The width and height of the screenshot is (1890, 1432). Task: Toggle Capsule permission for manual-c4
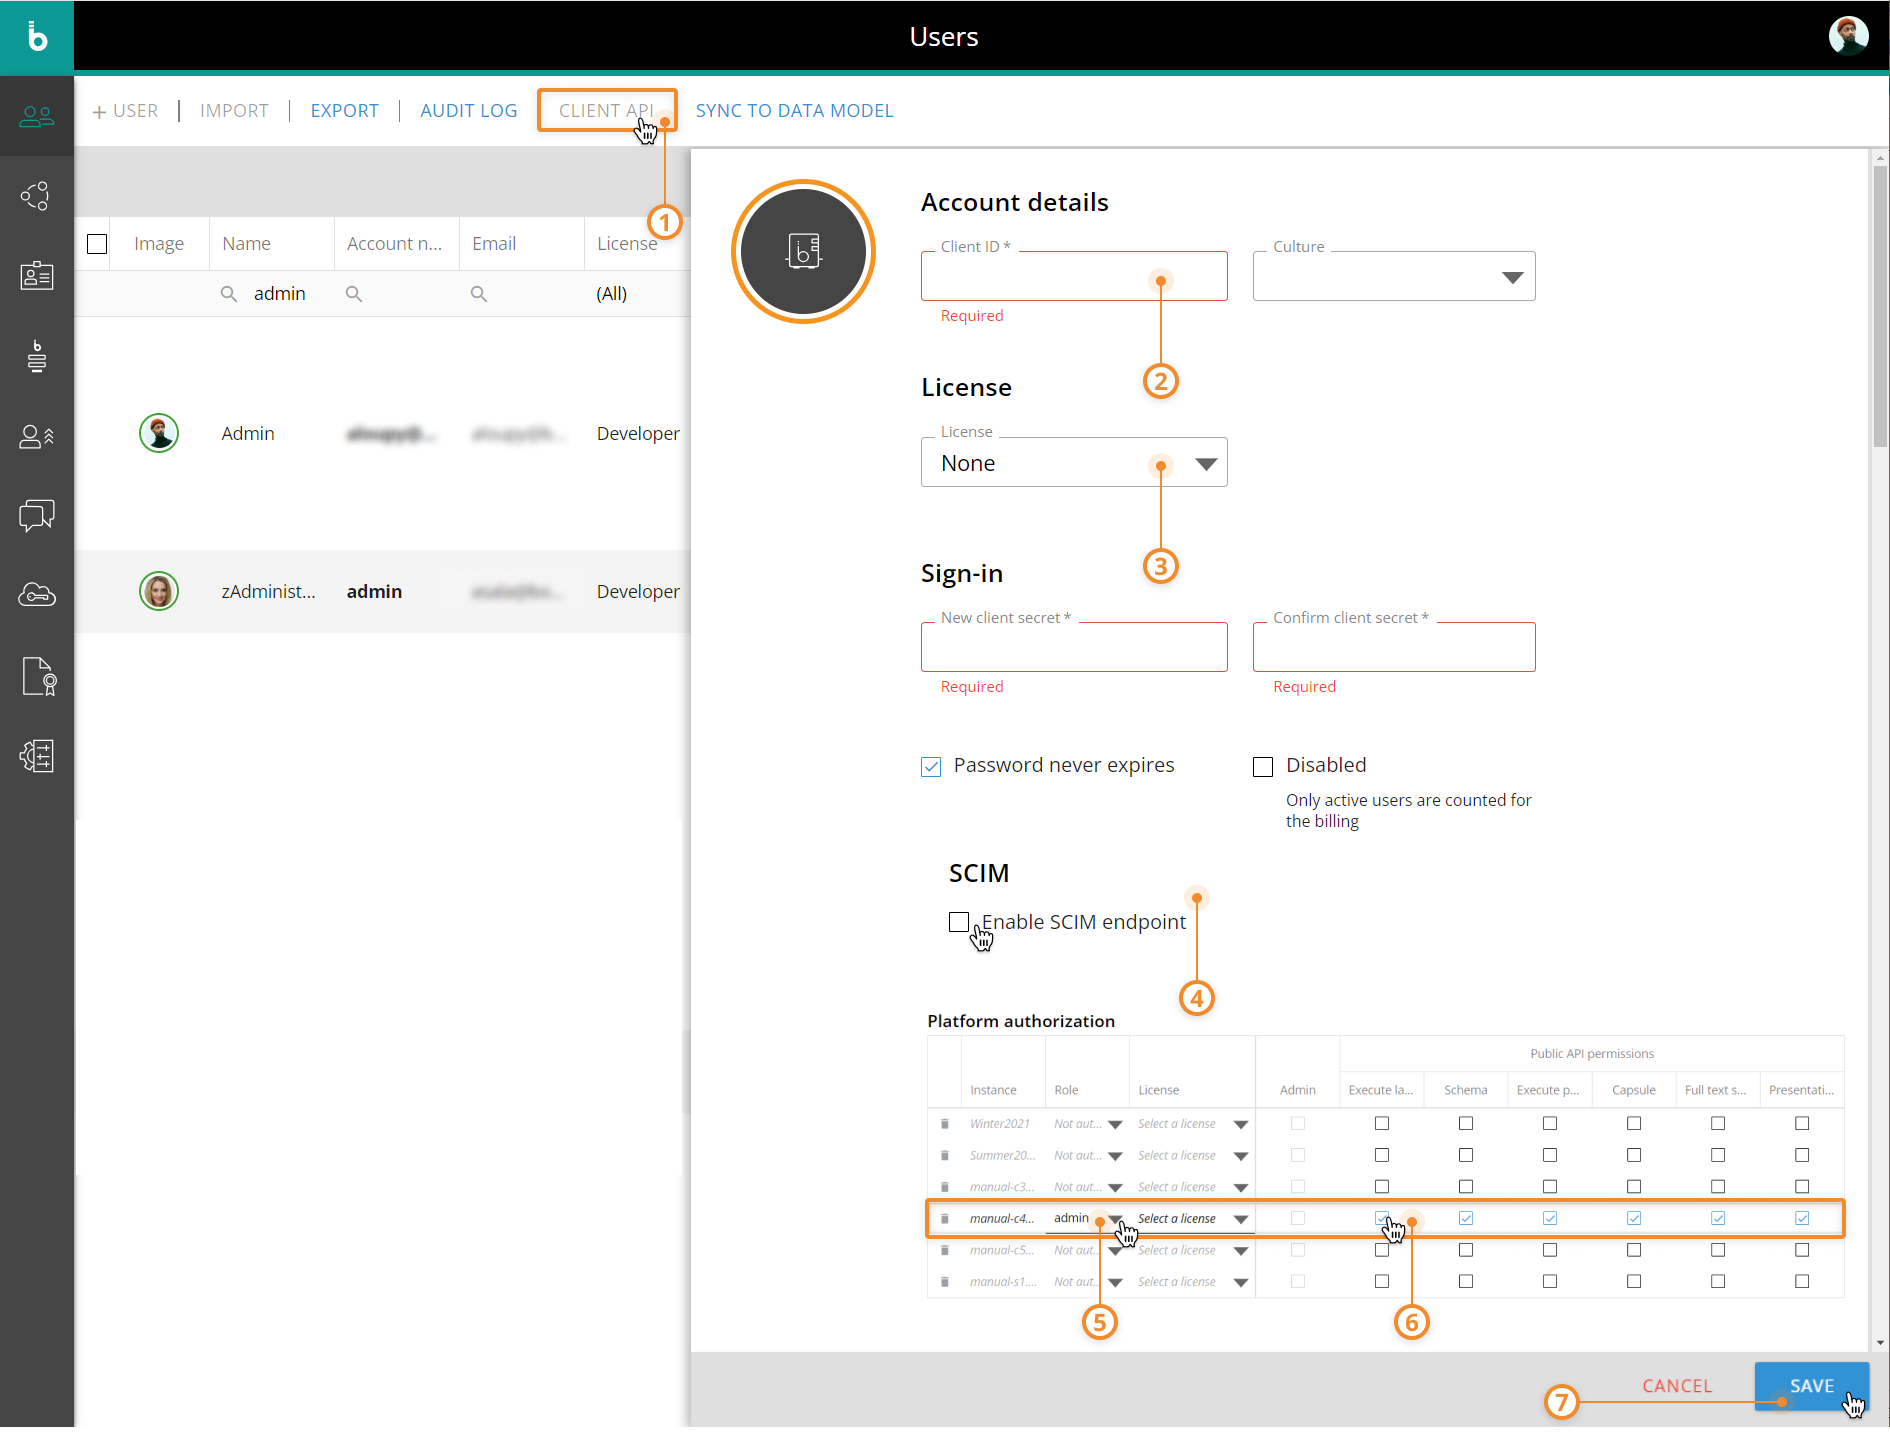[x=1634, y=1218]
